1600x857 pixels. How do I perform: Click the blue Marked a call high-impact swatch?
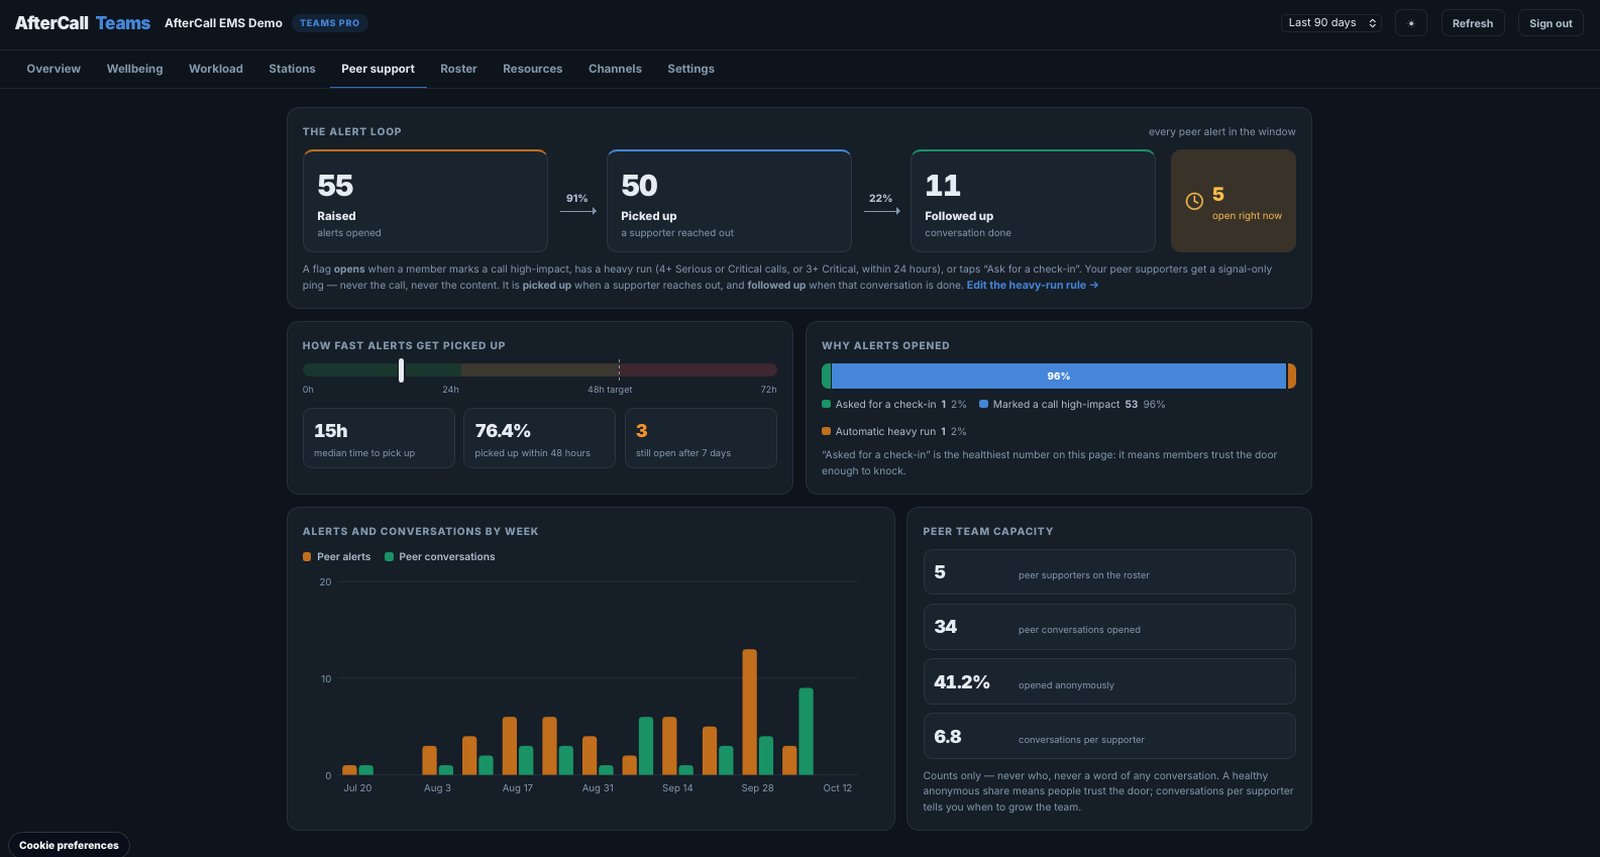pos(984,404)
